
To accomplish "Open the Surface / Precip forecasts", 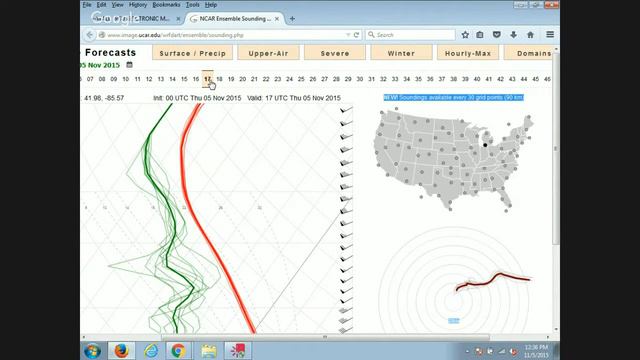I will [193, 53].
